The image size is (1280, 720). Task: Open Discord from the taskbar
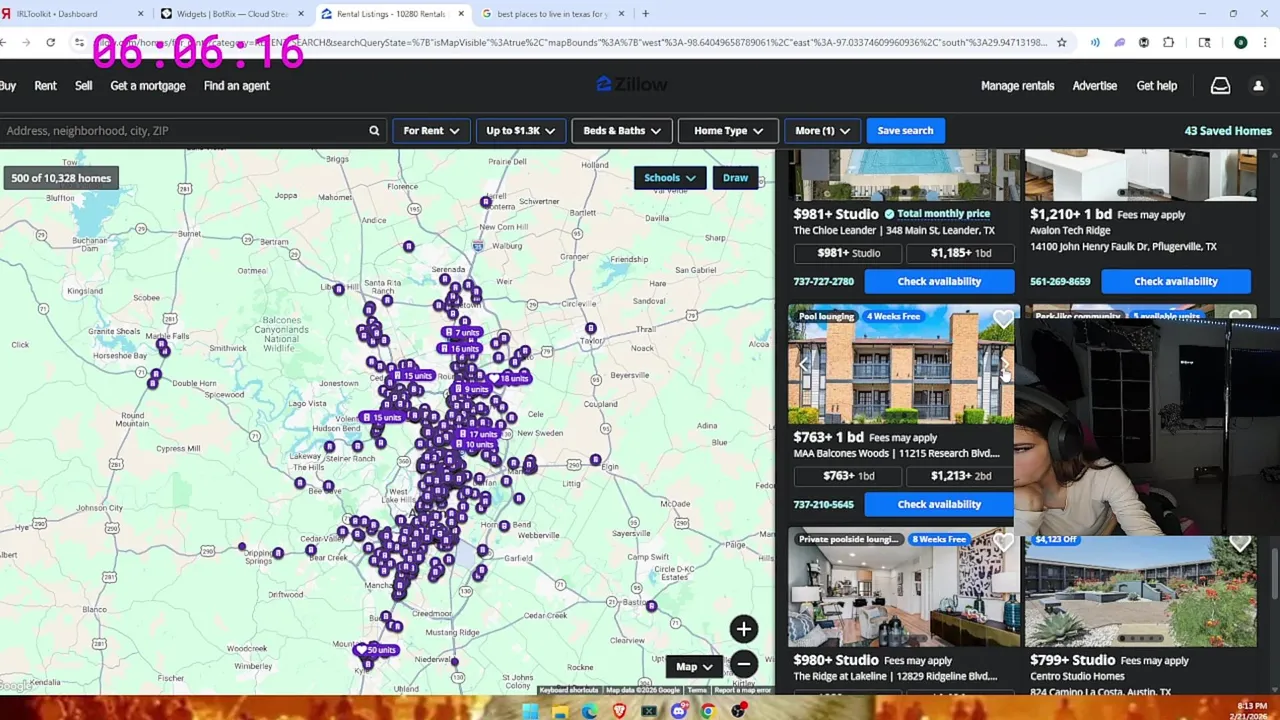tap(679, 711)
